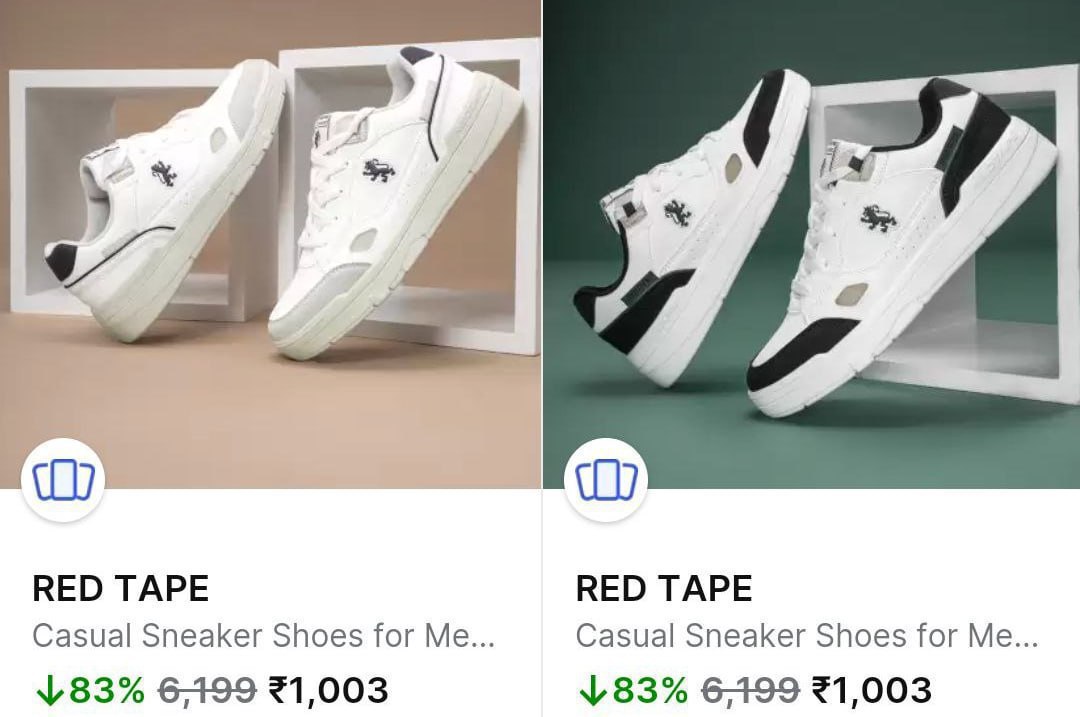Screen dimensions: 1080x717
Task: Tap similar products icon on beige-background card
Action: [x=63, y=480]
